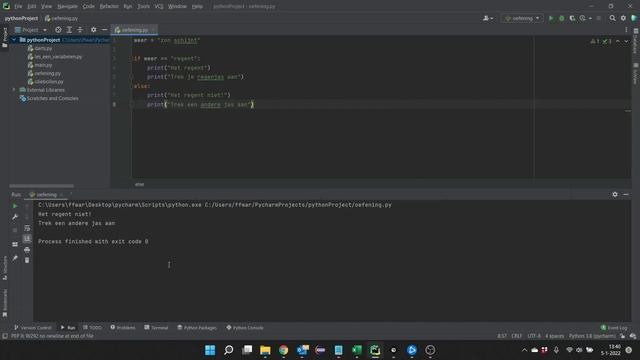The image size is (640, 360).
Task: Open the TODO tool window button
Action: click(92, 328)
